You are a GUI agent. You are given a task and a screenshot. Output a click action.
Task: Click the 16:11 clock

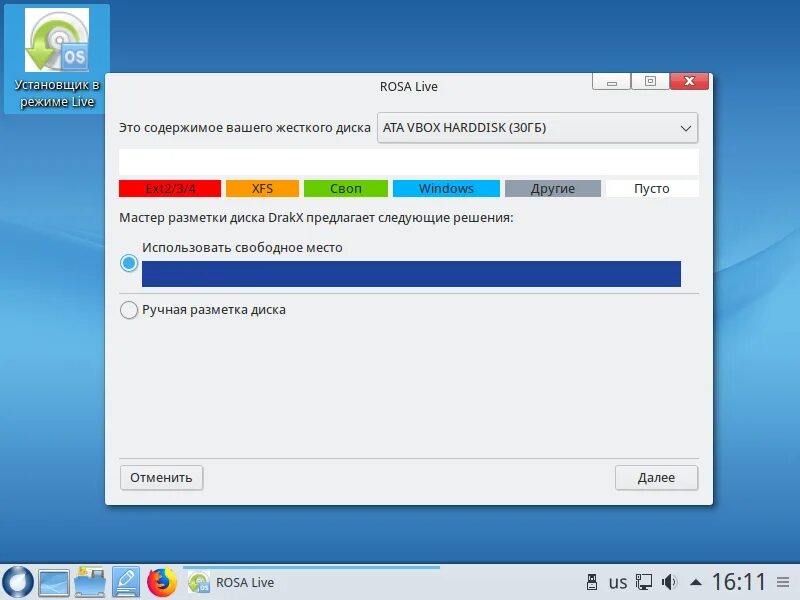coord(739,582)
